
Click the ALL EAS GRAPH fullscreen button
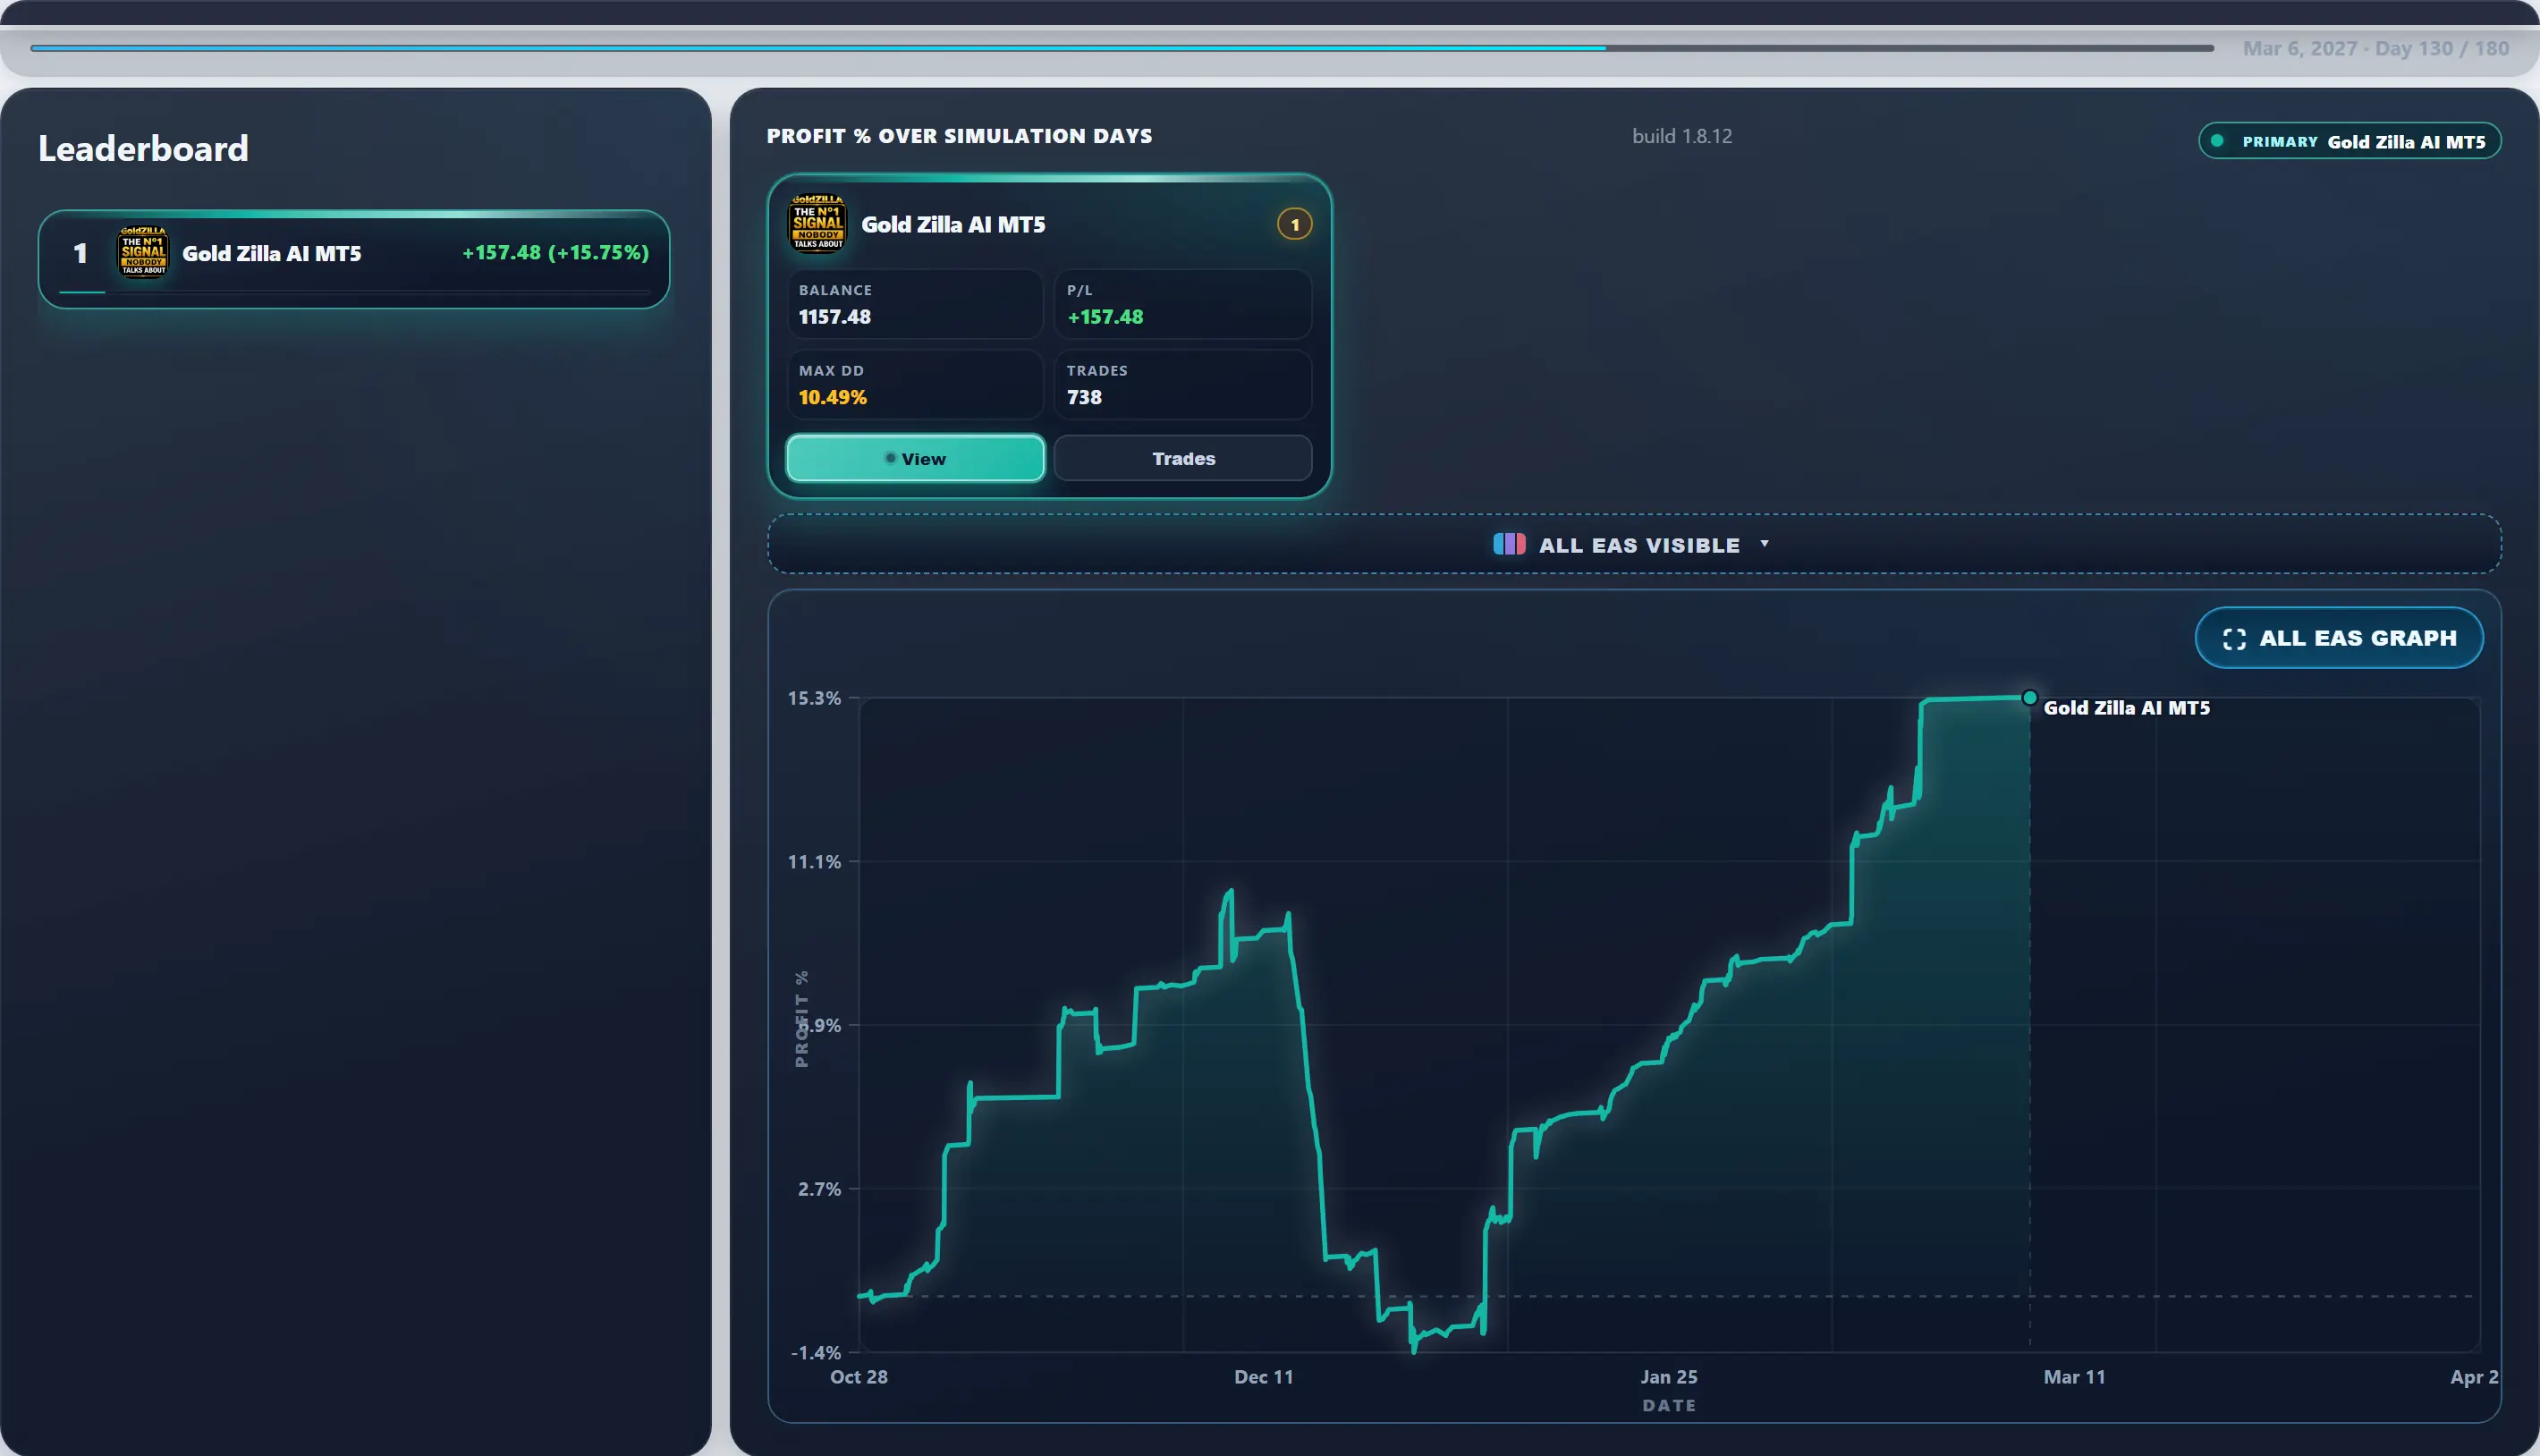(x=2339, y=638)
